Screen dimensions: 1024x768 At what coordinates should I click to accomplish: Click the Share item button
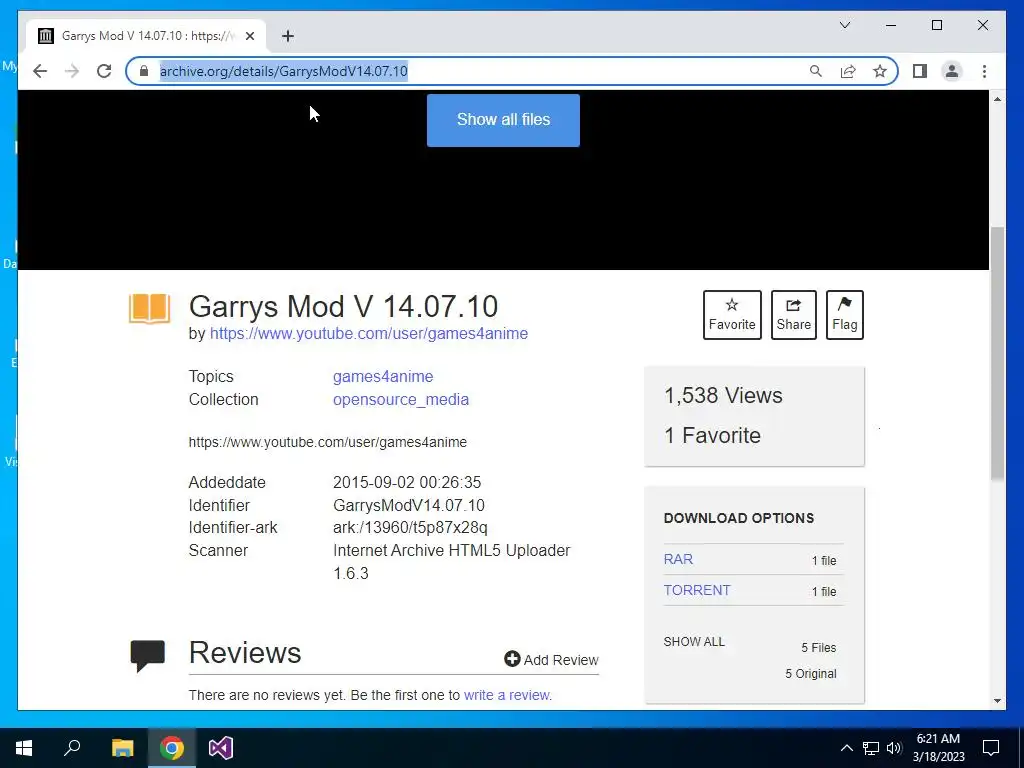(793, 315)
